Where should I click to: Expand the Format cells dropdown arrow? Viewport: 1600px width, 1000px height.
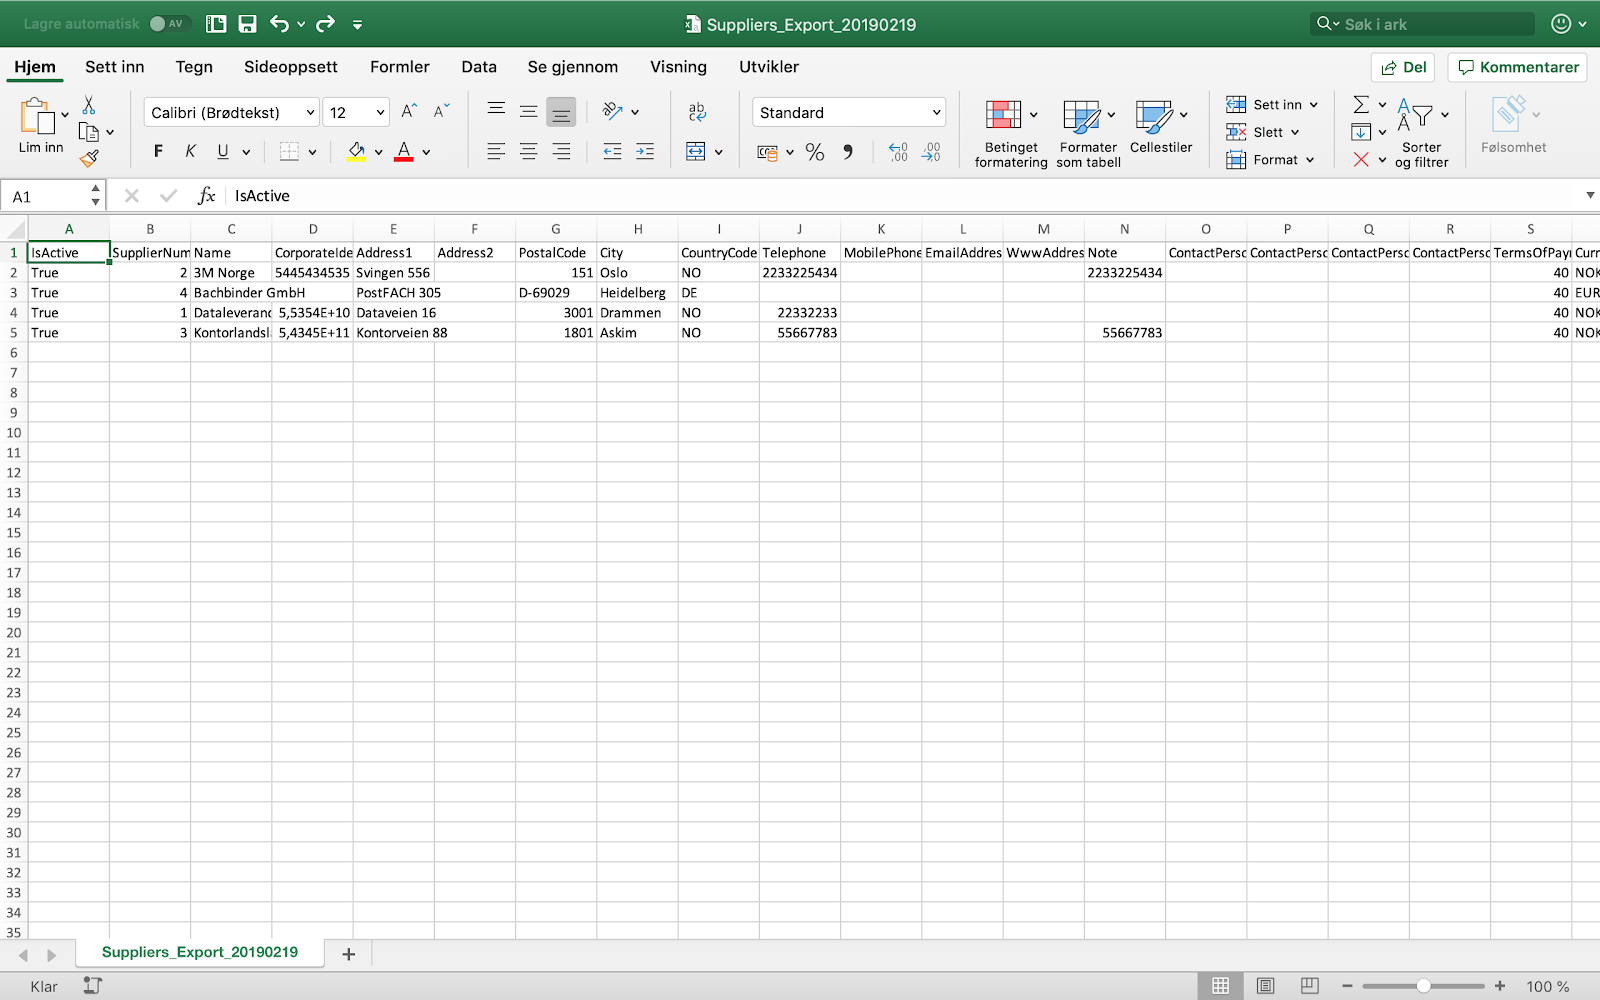click(1310, 160)
